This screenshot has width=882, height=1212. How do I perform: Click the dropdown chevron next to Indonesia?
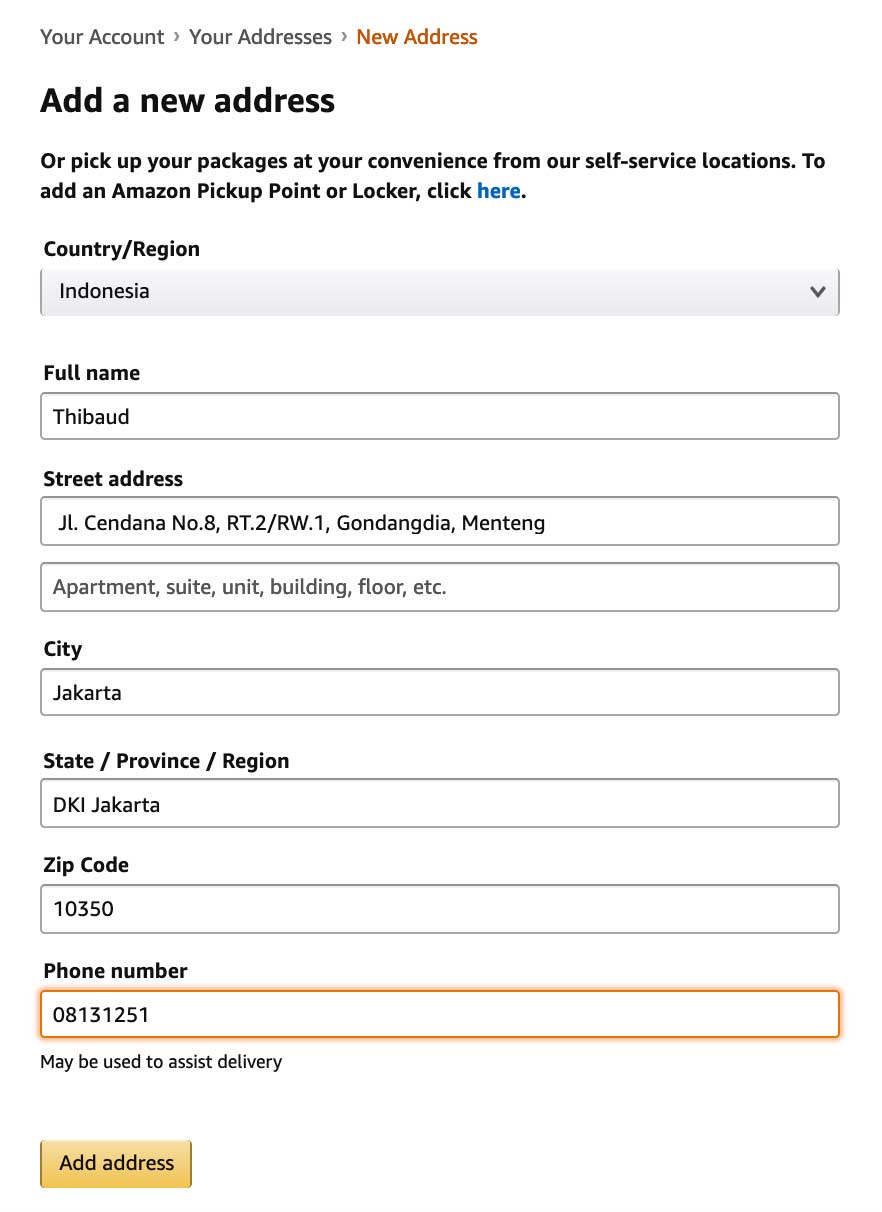click(818, 291)
